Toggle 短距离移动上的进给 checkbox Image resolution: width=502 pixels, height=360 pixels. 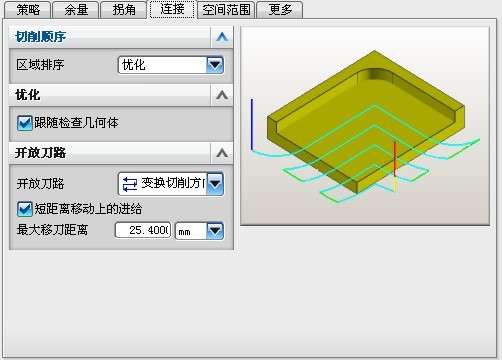(x=24, y=209)
